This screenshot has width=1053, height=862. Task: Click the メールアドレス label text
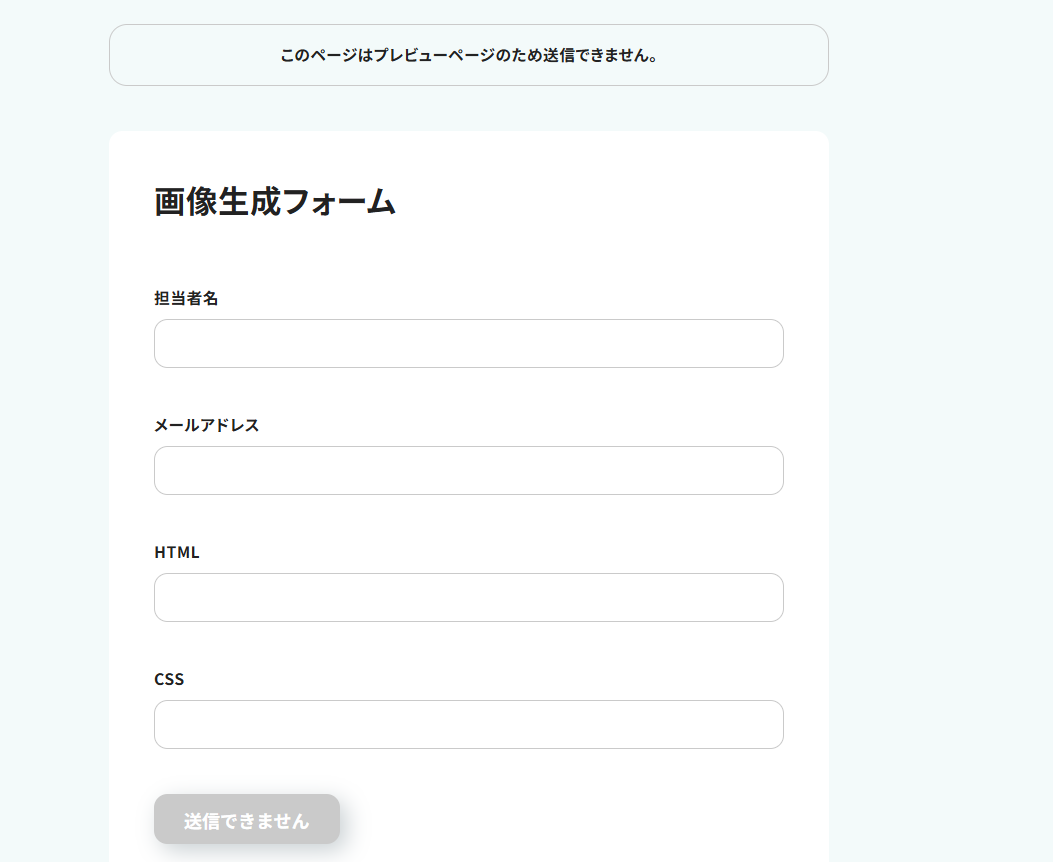tap(206, 425)
